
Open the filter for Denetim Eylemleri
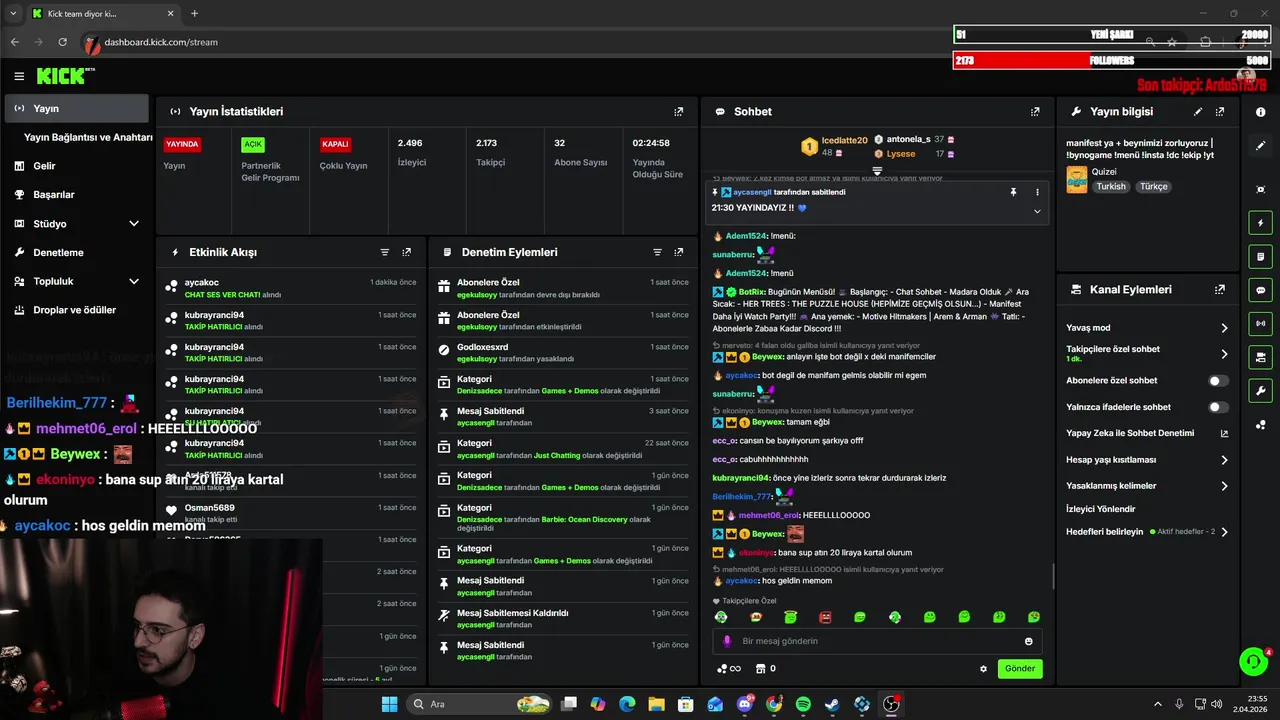(x=657, y=253)
